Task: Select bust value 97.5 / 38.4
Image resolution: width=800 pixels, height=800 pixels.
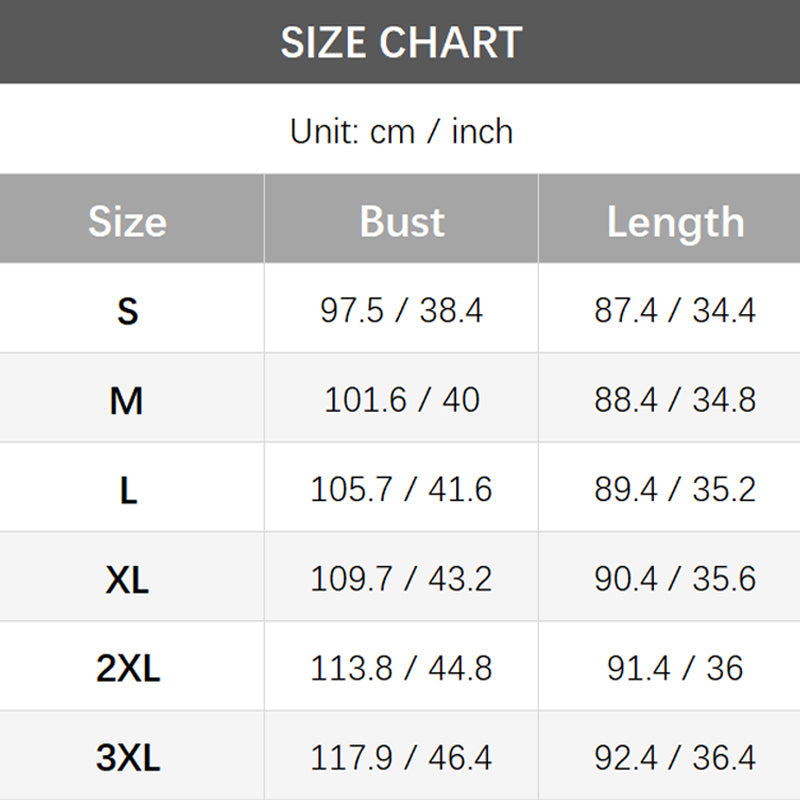Action: tap(401, 311)
